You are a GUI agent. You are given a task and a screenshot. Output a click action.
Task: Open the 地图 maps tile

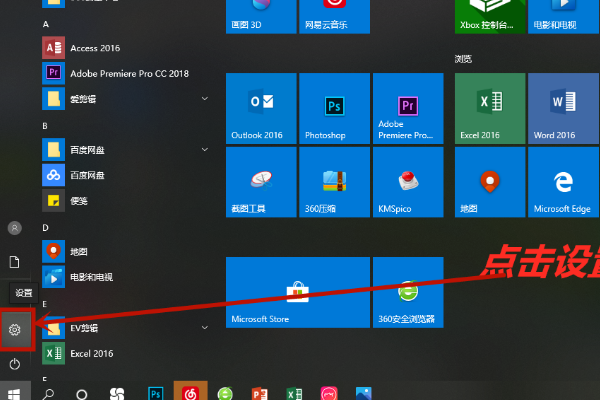pyautogui.click(x=490, y=182)
